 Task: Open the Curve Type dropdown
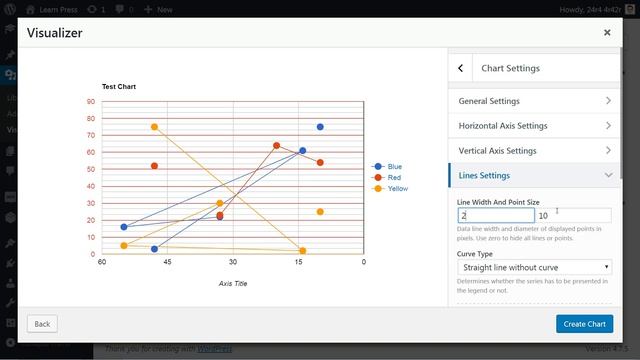pos(534,267)
